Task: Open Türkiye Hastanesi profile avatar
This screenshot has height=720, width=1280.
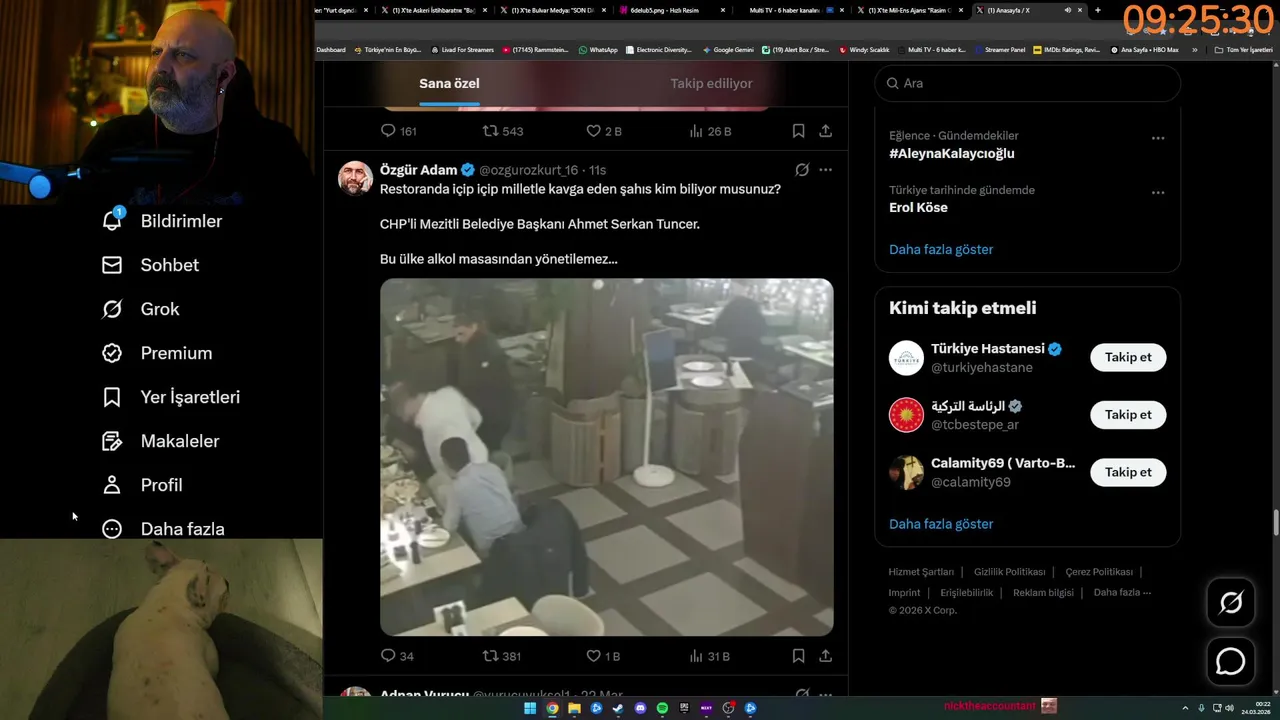Action: pyautogui.click(x=906, y=358)
